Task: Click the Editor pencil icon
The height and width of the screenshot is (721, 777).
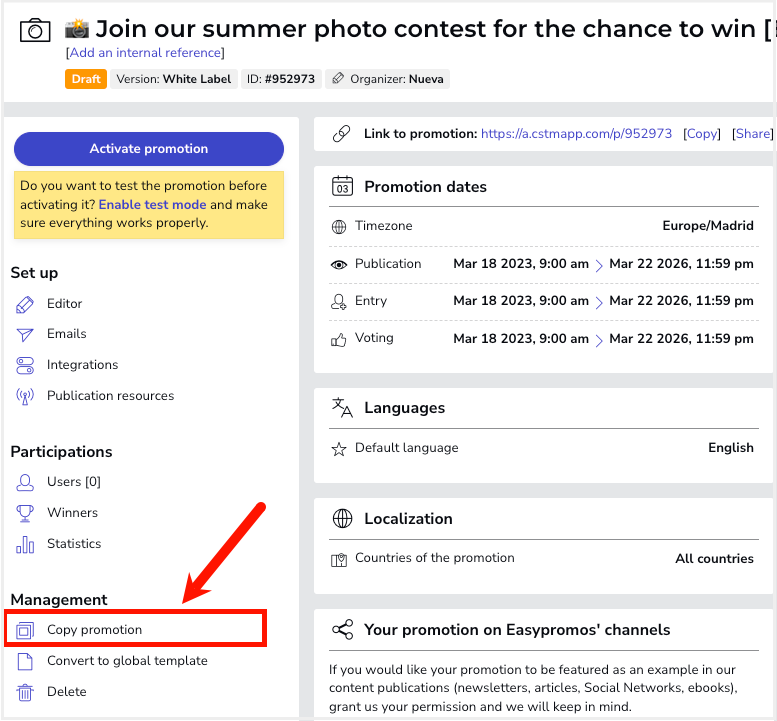Action: pos(25,304)
